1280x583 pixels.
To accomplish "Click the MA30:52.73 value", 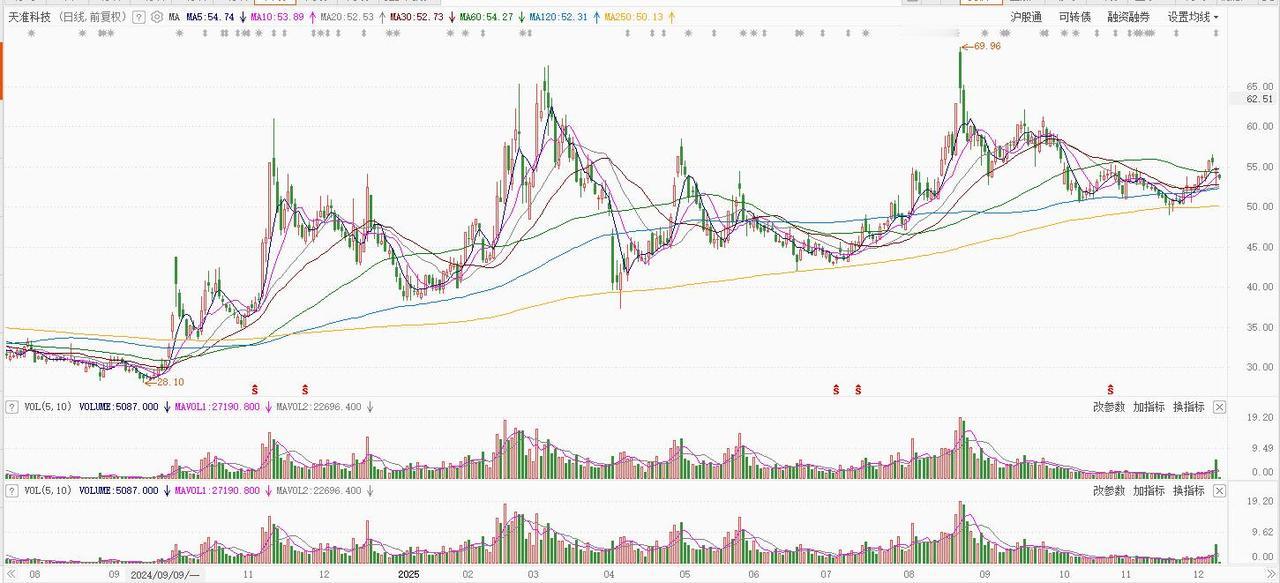I will [416, 17].
